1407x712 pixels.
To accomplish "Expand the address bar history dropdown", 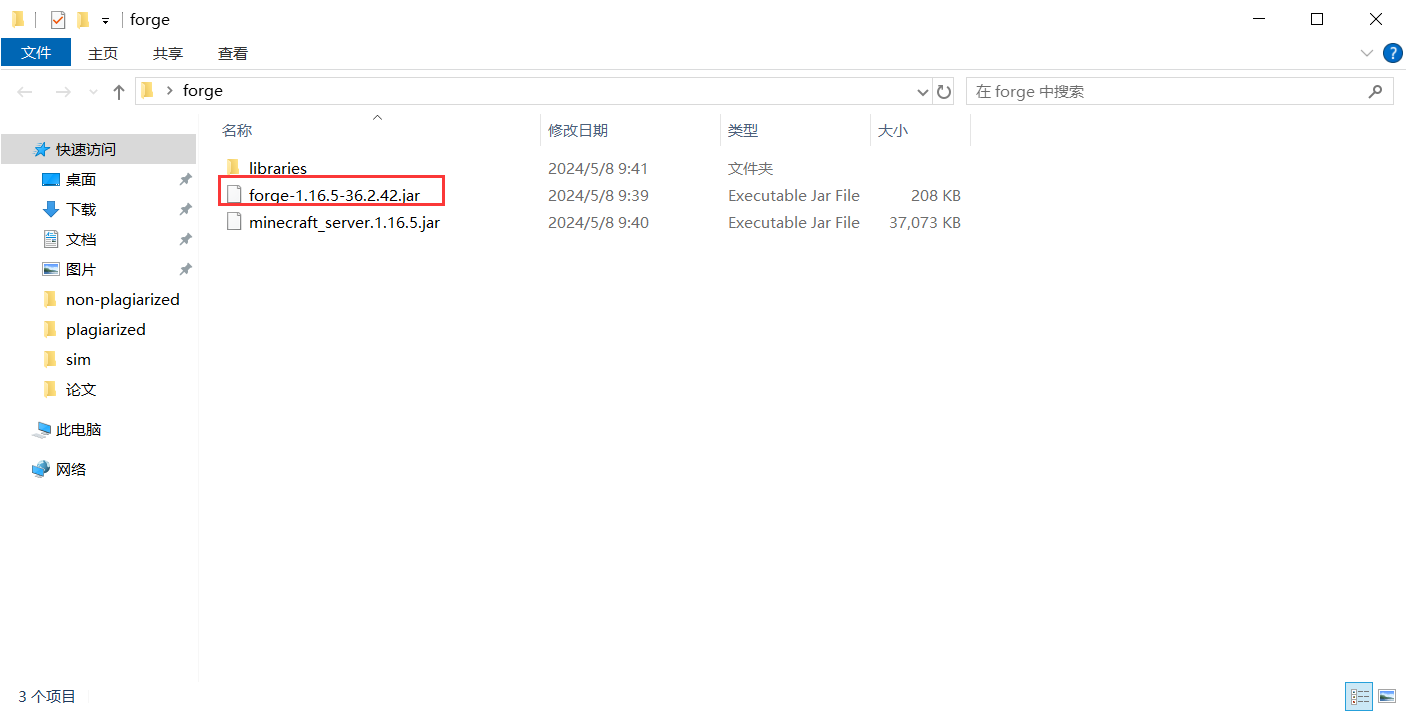I will 923,91.
